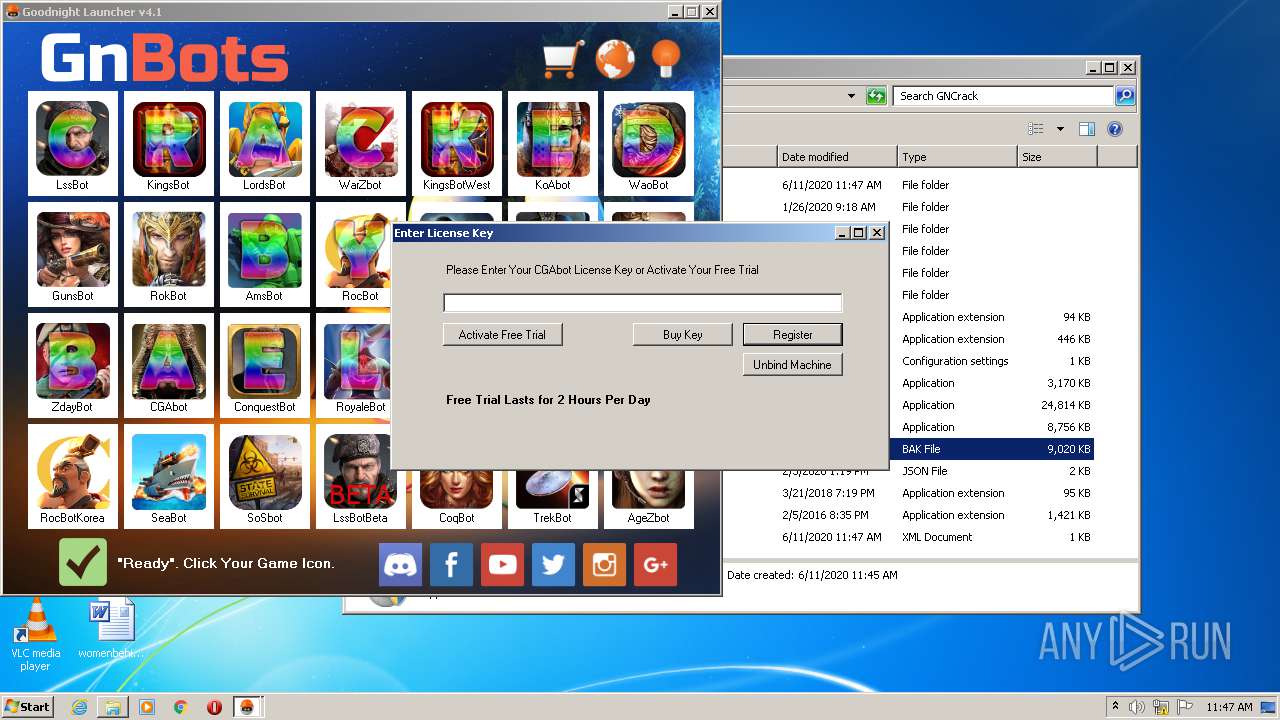The width and height of the screenshot is (1280, 720).
Task: Open the Twitter social icon
Action: point(553,565)
